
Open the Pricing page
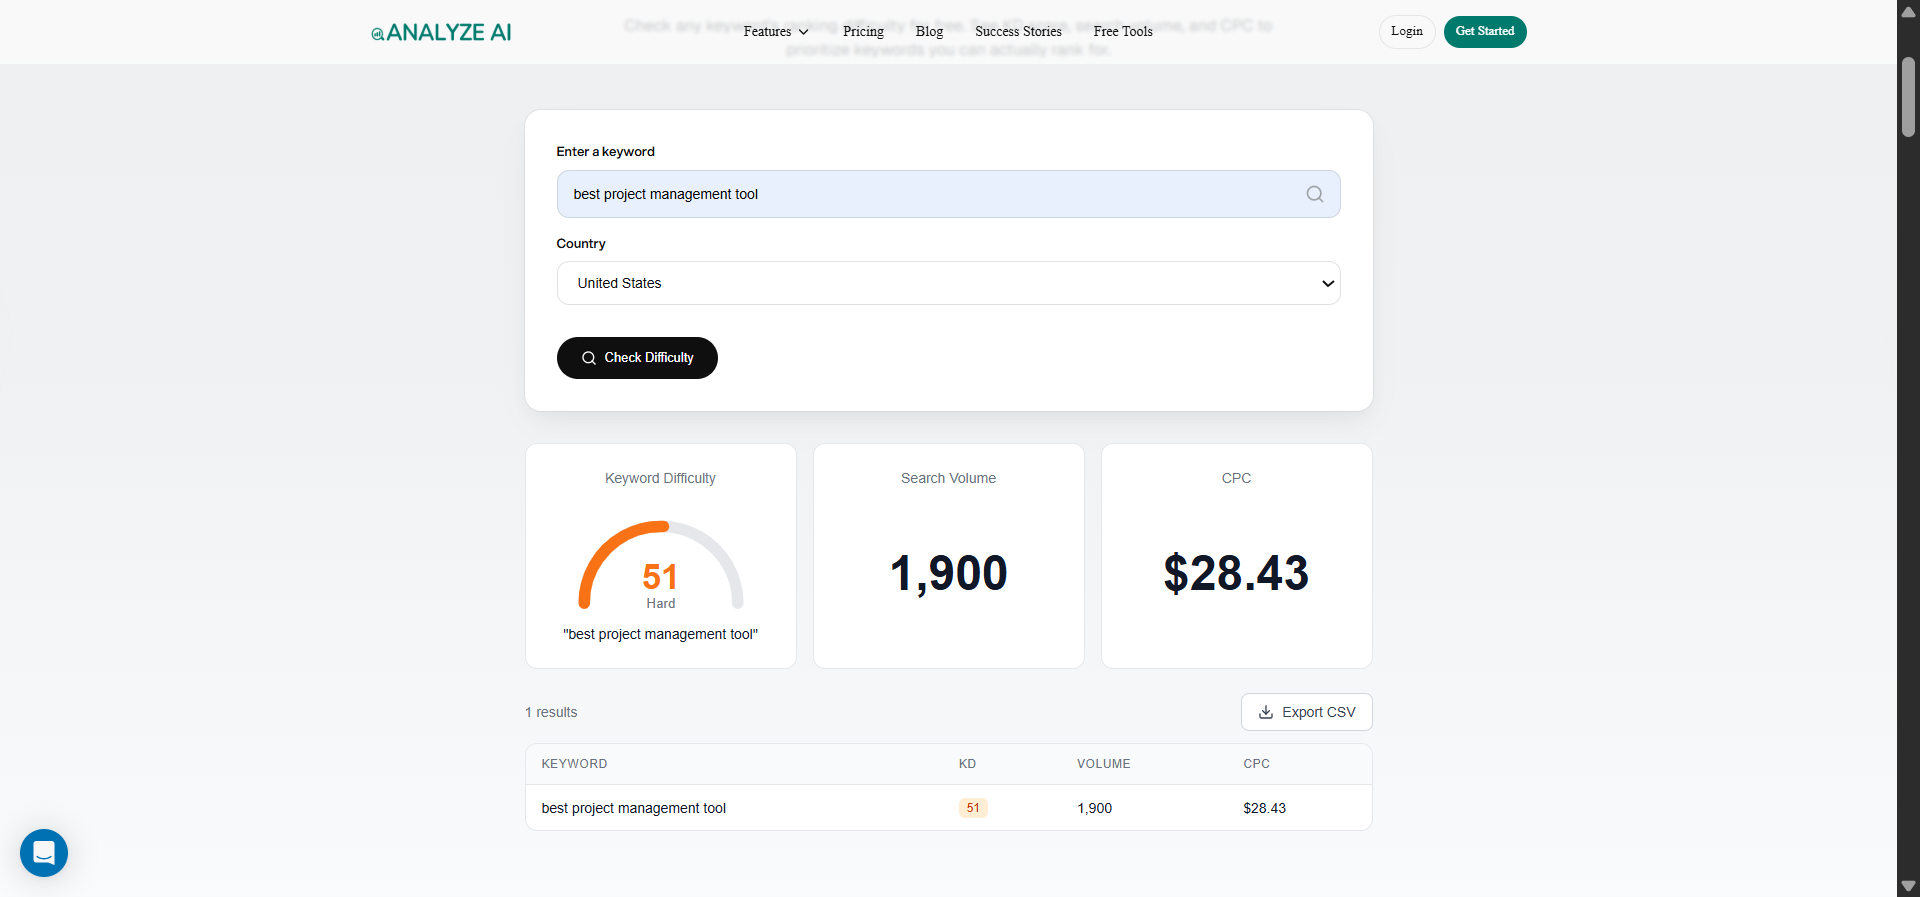[x=863, y=32]
